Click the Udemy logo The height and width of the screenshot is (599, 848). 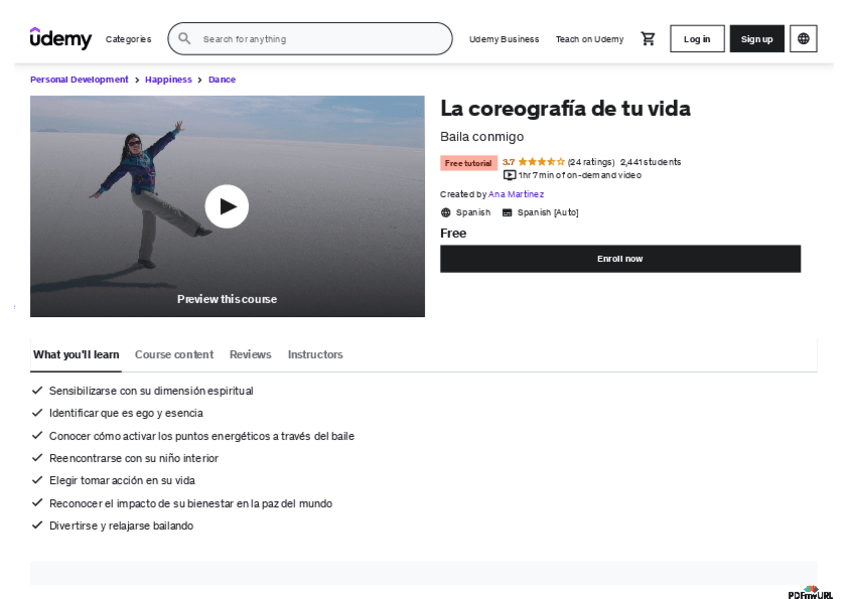(x=59, y=38)
